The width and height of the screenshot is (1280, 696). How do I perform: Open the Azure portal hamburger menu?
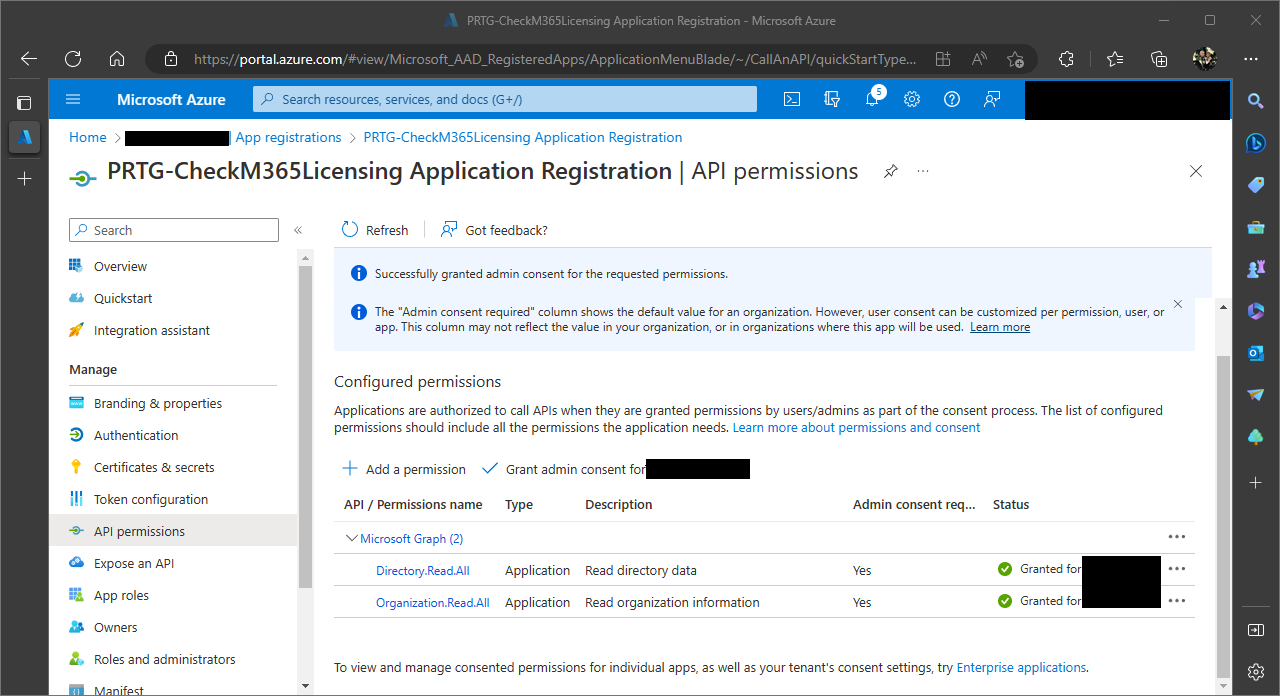pyautogui.click(x=73, y=99)
